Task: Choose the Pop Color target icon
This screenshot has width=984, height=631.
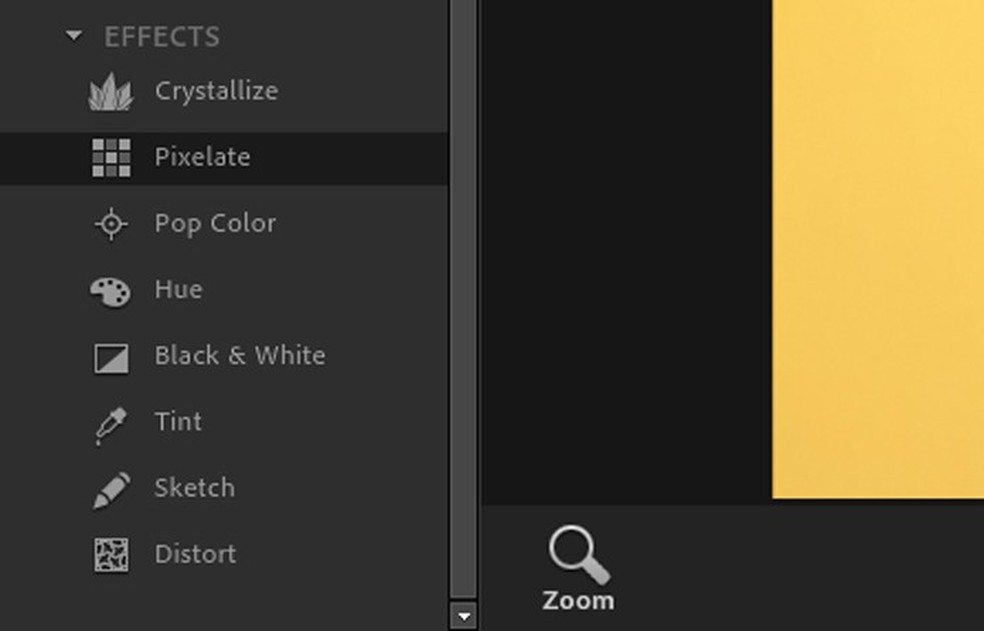Action: (x=111, y=224)
